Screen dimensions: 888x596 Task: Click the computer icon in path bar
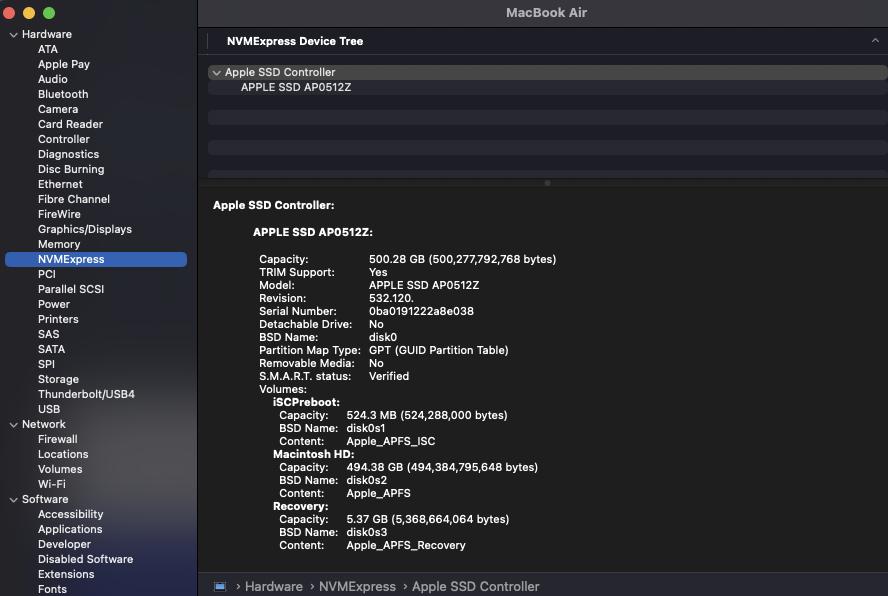click(220, 586)
